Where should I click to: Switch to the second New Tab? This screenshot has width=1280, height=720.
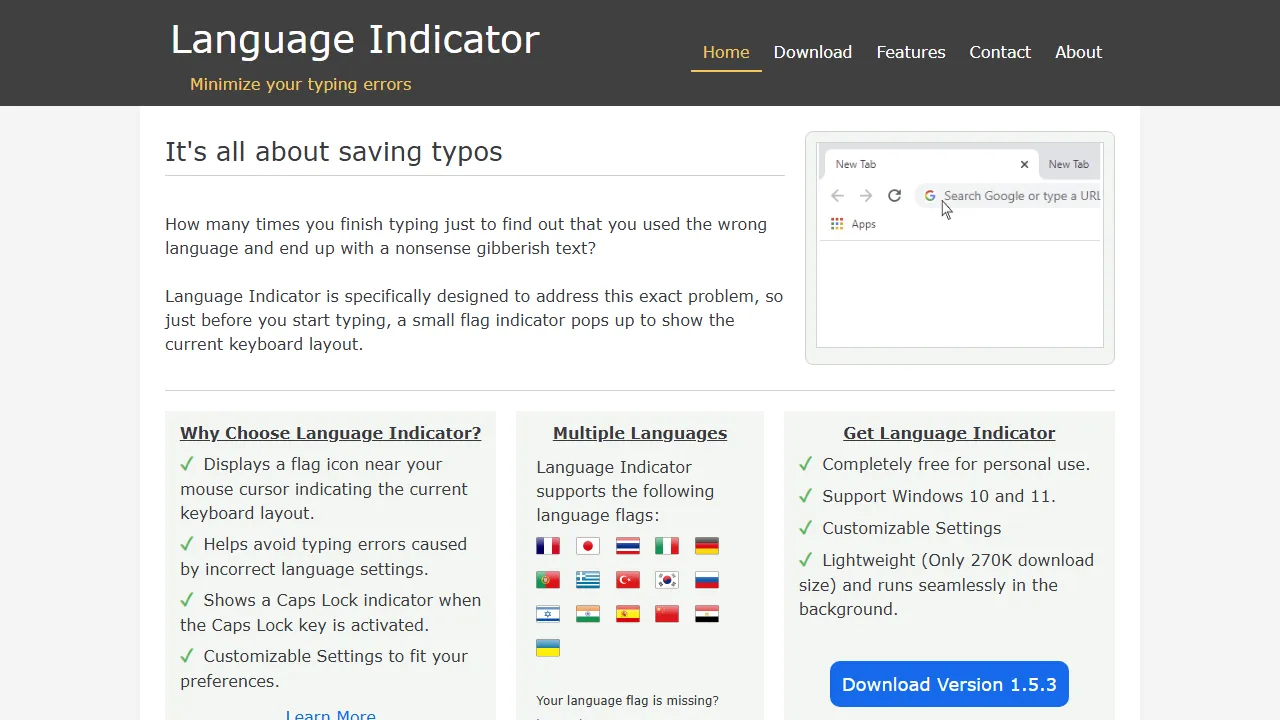(x=1068, y=163)
